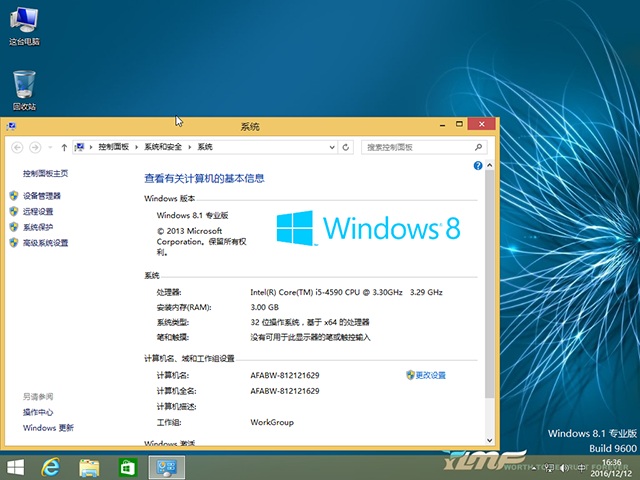The image size is (640, 480).
Task: Click the 更改设置 link
Action: (430, 375)
